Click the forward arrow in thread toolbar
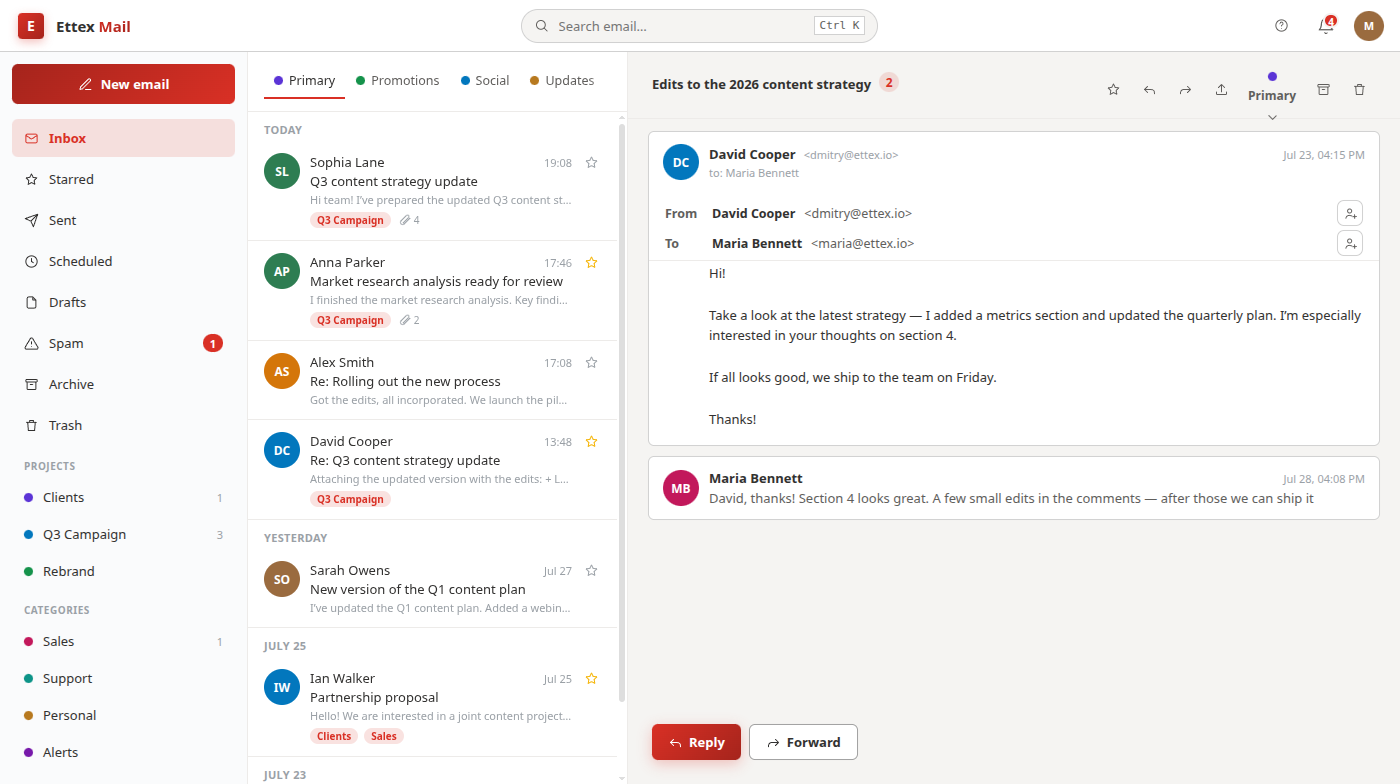This screenshot has width=1400, height=784. point(1185,90)
